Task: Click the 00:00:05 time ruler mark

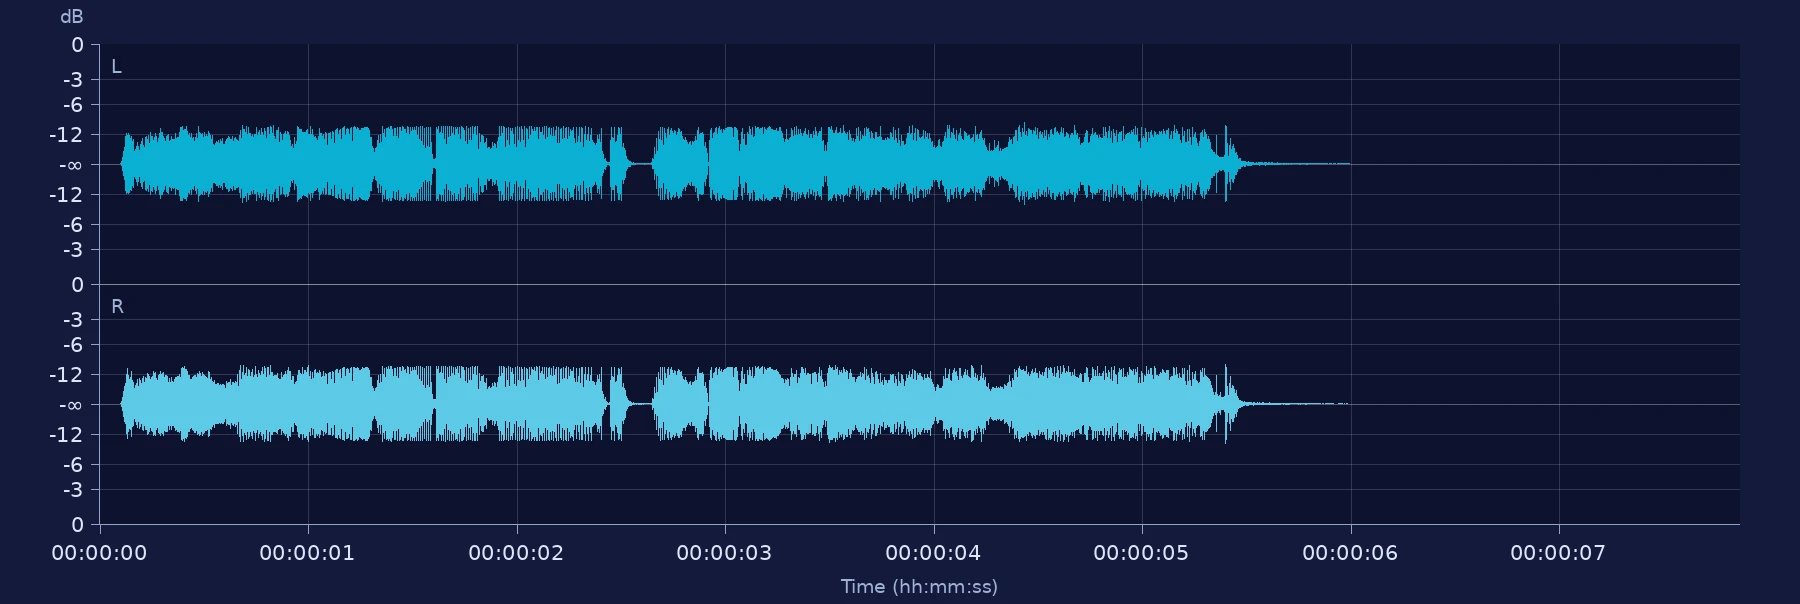Action: (x=1141, y=553)
